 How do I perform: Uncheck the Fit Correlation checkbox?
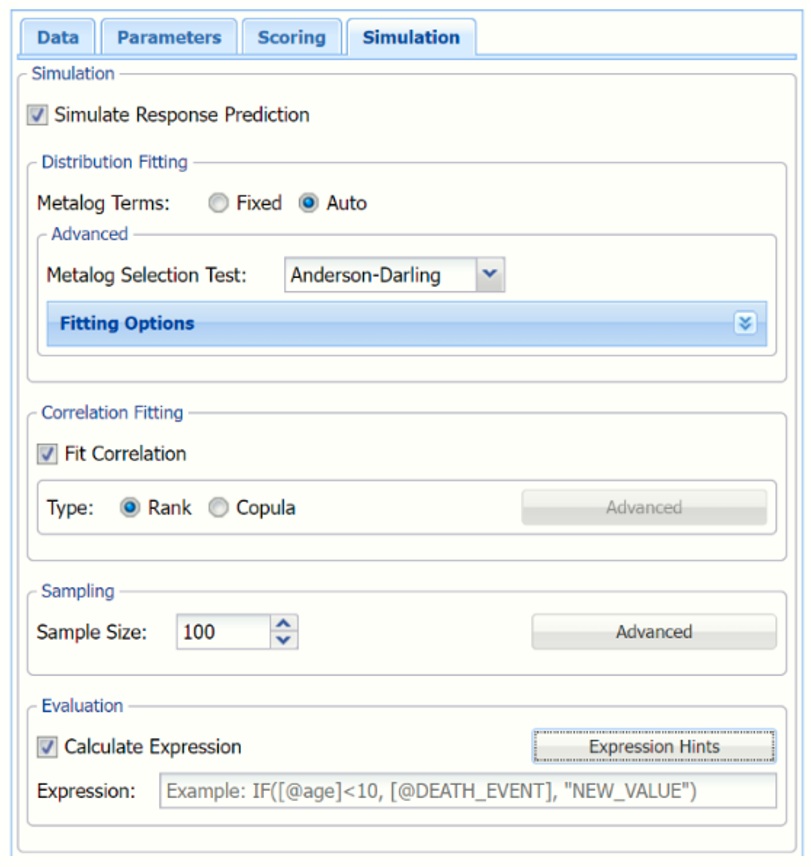click(x=47, y=454)
